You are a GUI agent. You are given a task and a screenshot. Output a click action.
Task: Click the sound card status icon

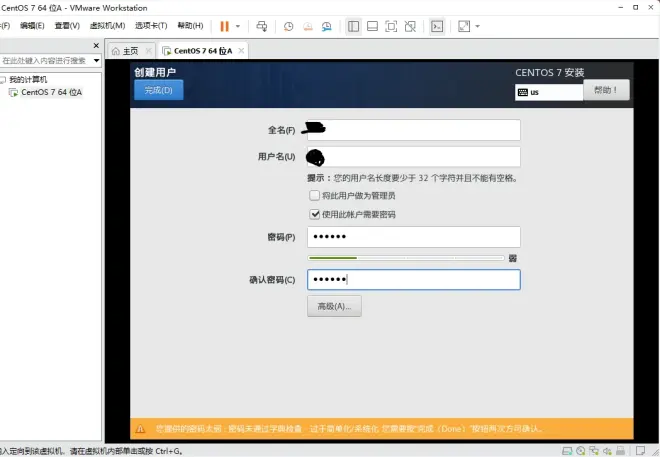pos(607,451)
